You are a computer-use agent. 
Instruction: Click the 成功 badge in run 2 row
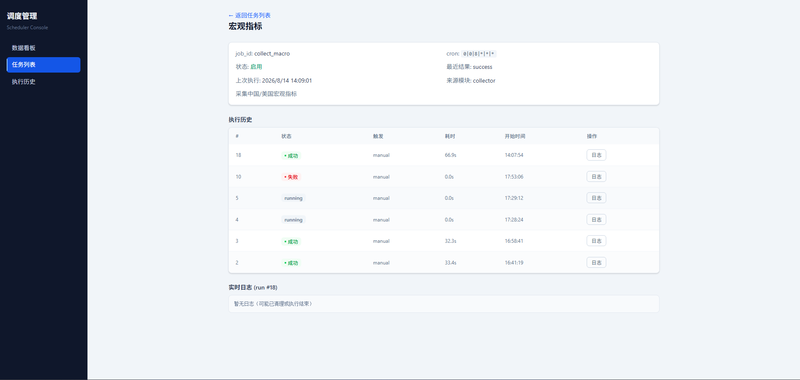point(291,263)
